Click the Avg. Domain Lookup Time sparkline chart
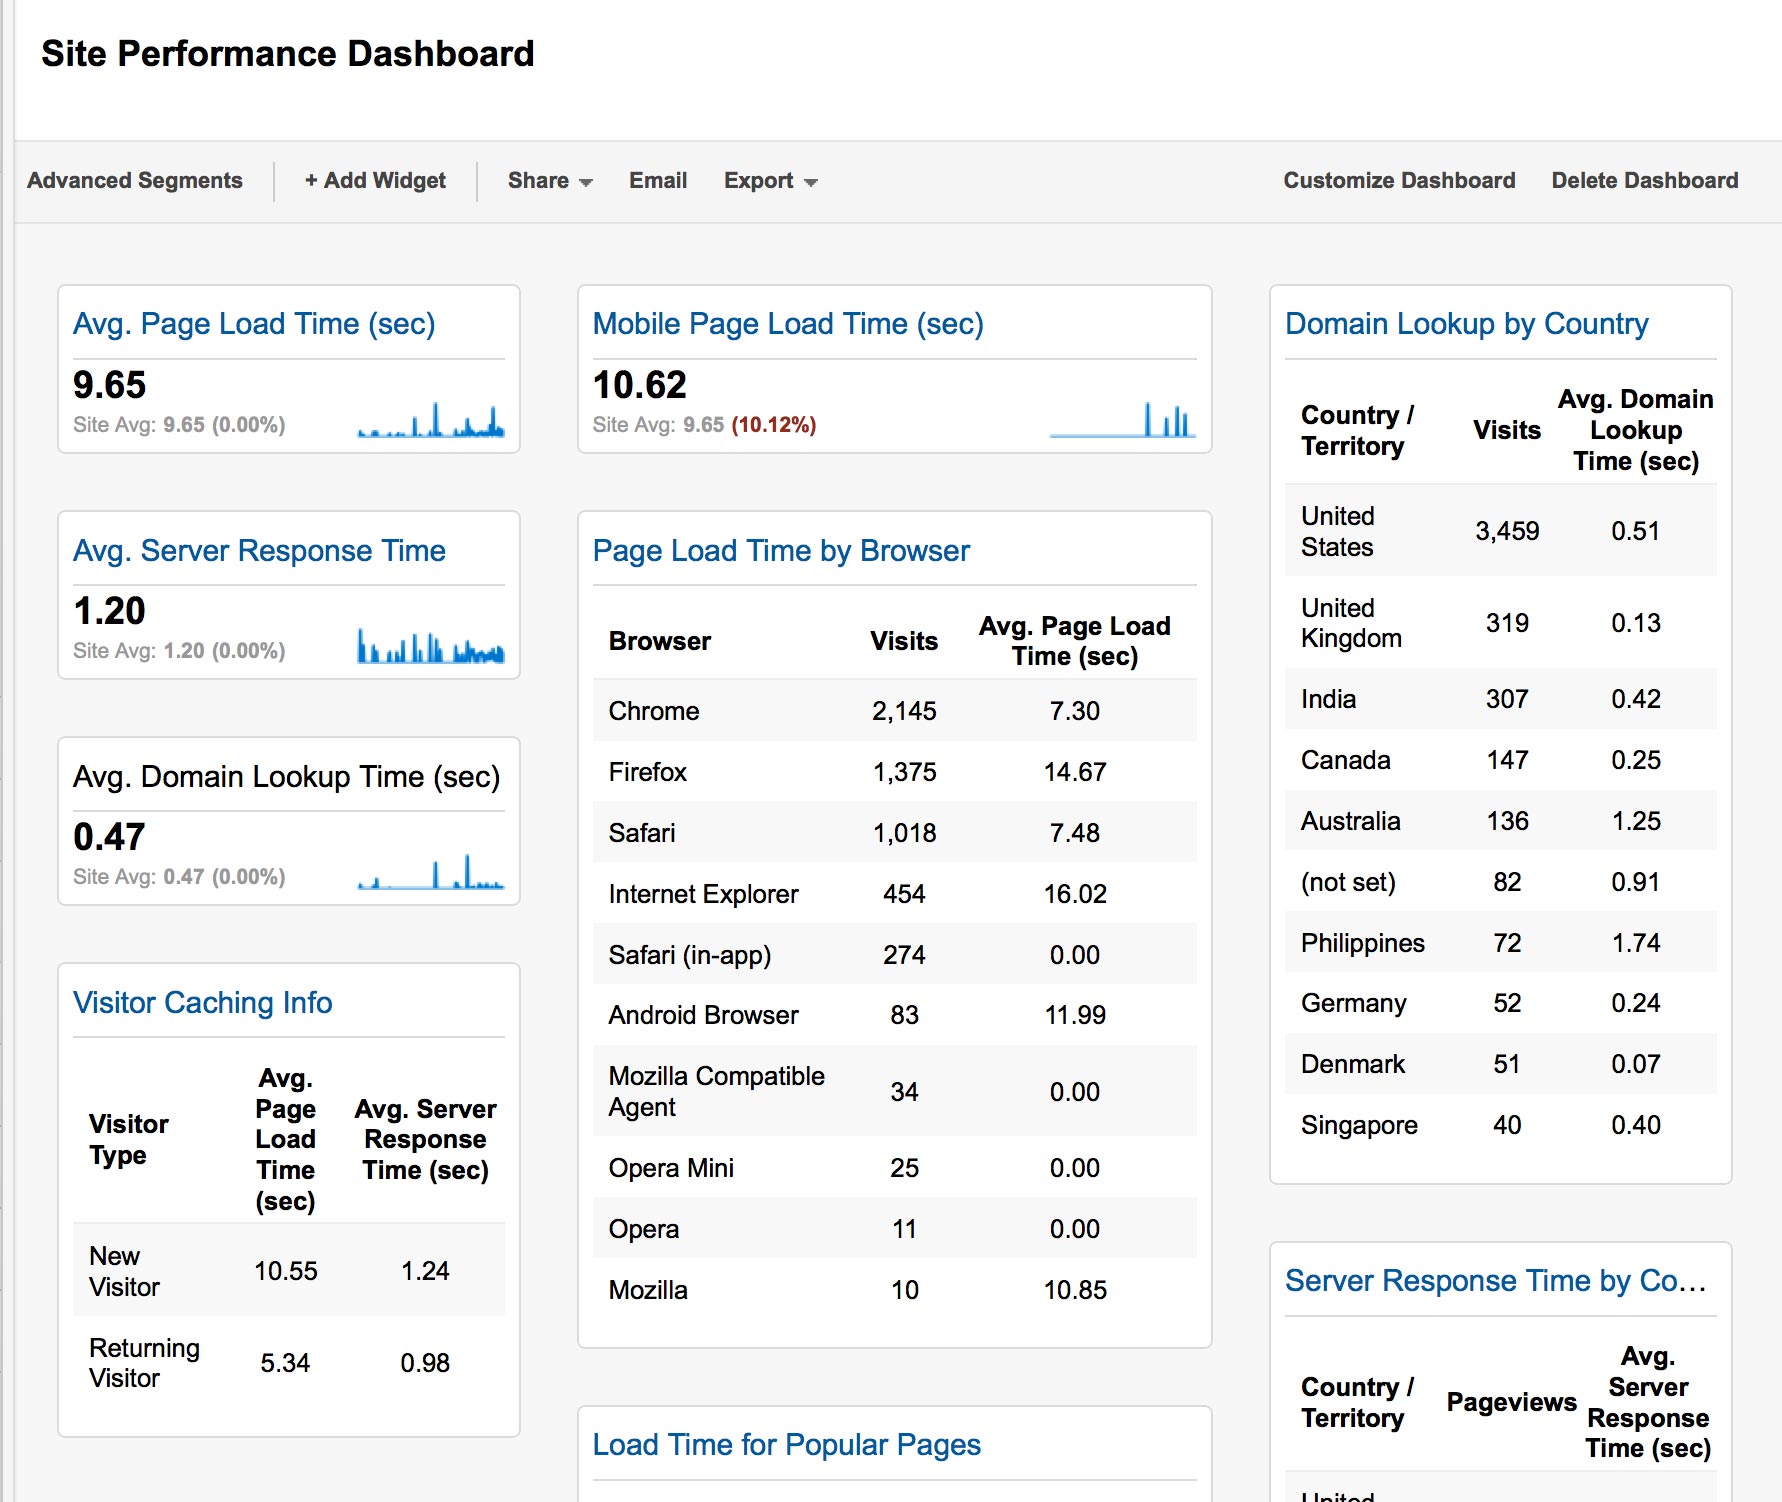The image size is (1782, 1502). coord(431,871)
